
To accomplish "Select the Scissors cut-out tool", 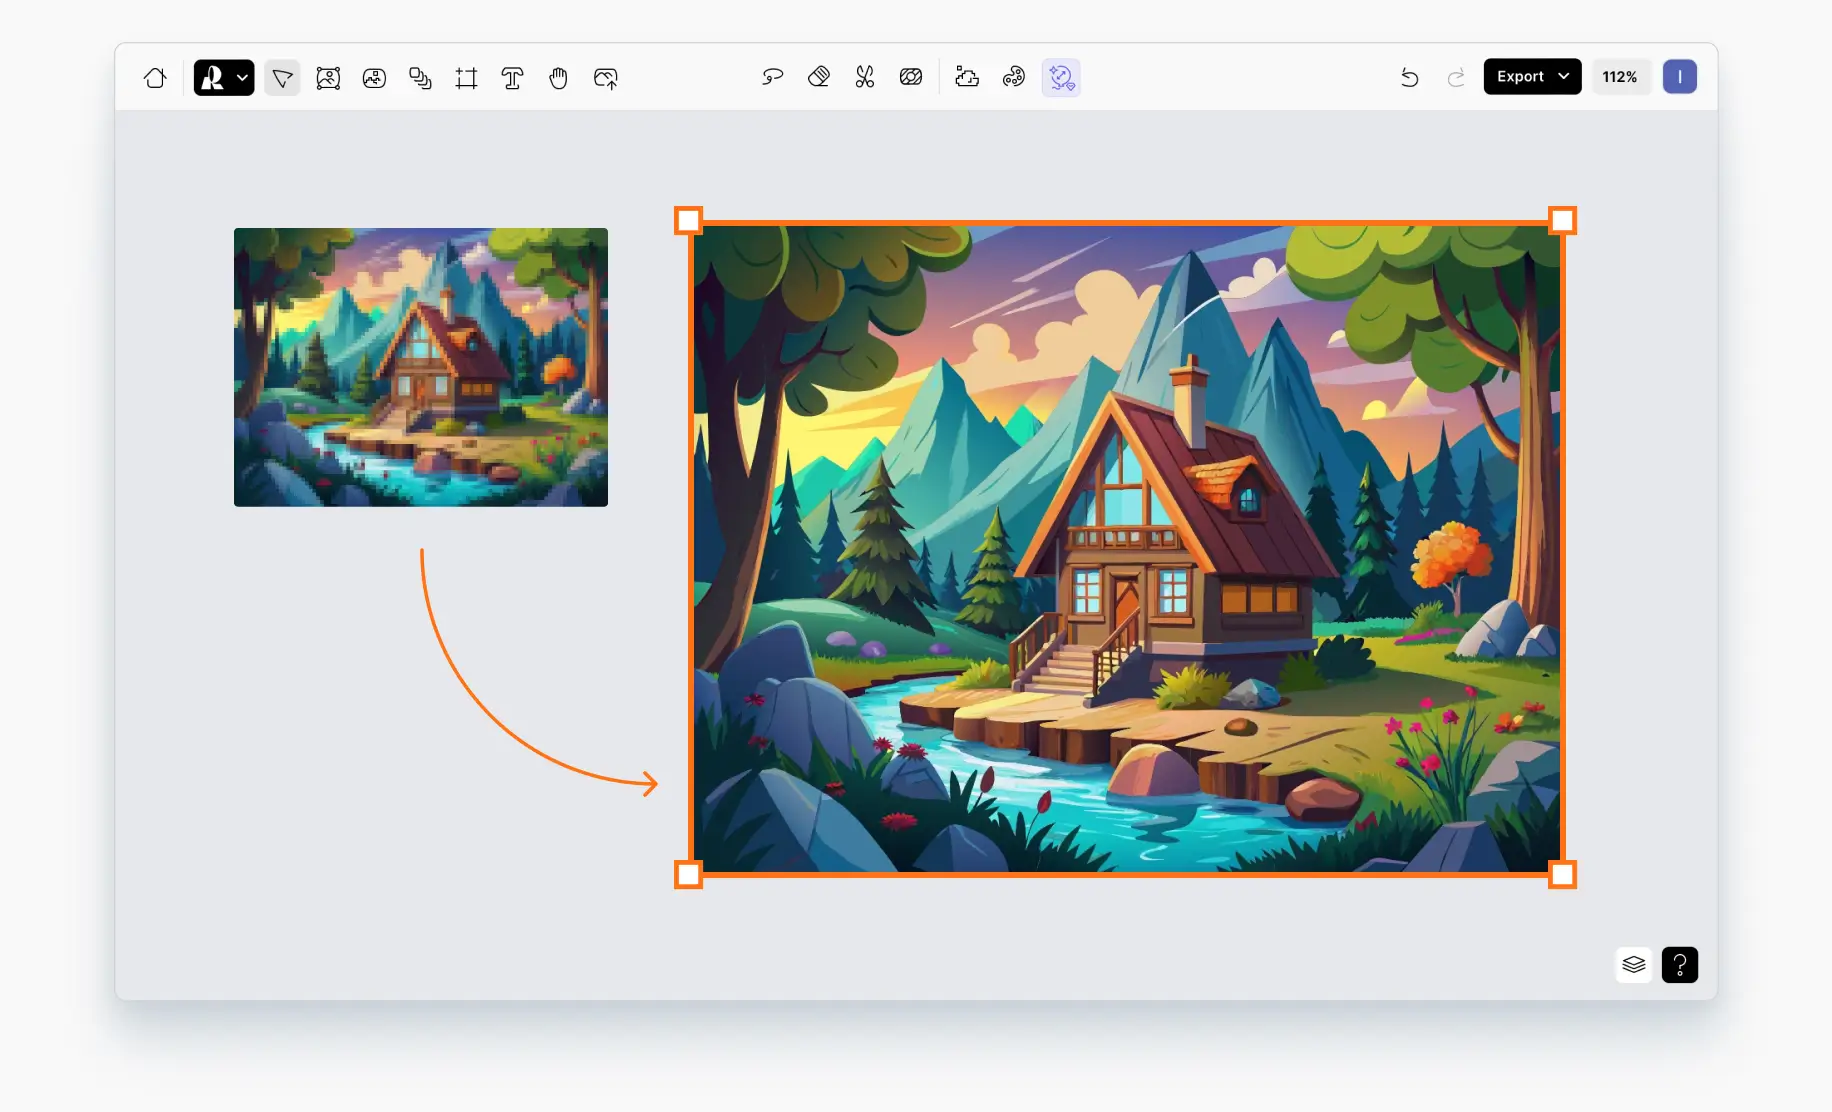I will tap(864, 77).
